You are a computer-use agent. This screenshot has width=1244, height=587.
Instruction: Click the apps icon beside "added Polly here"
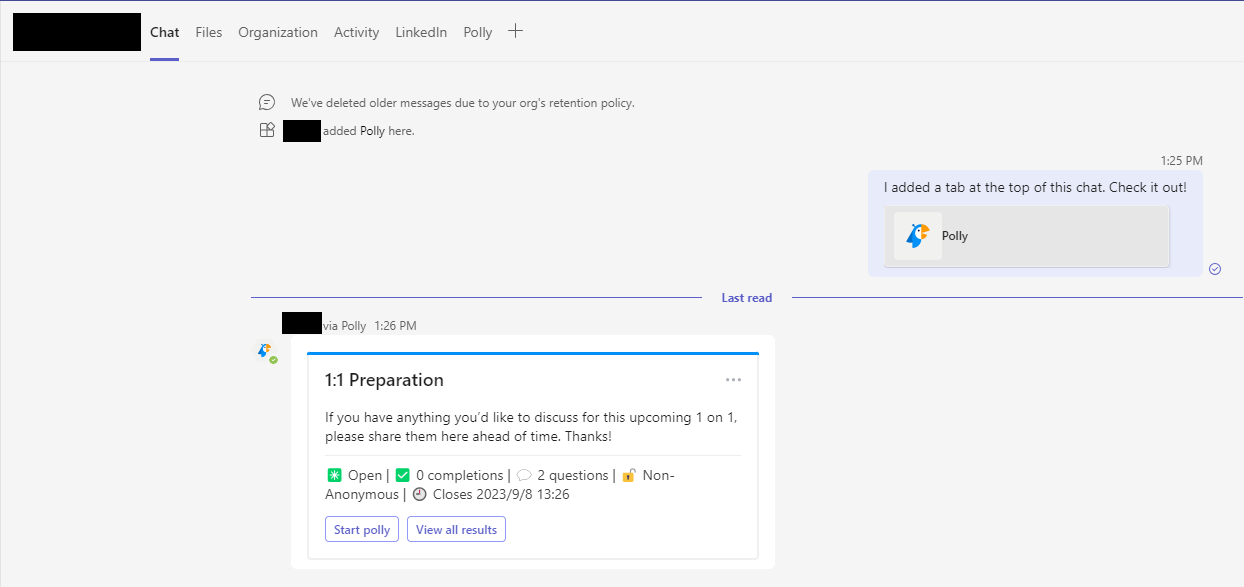click(x=267, y=130)
